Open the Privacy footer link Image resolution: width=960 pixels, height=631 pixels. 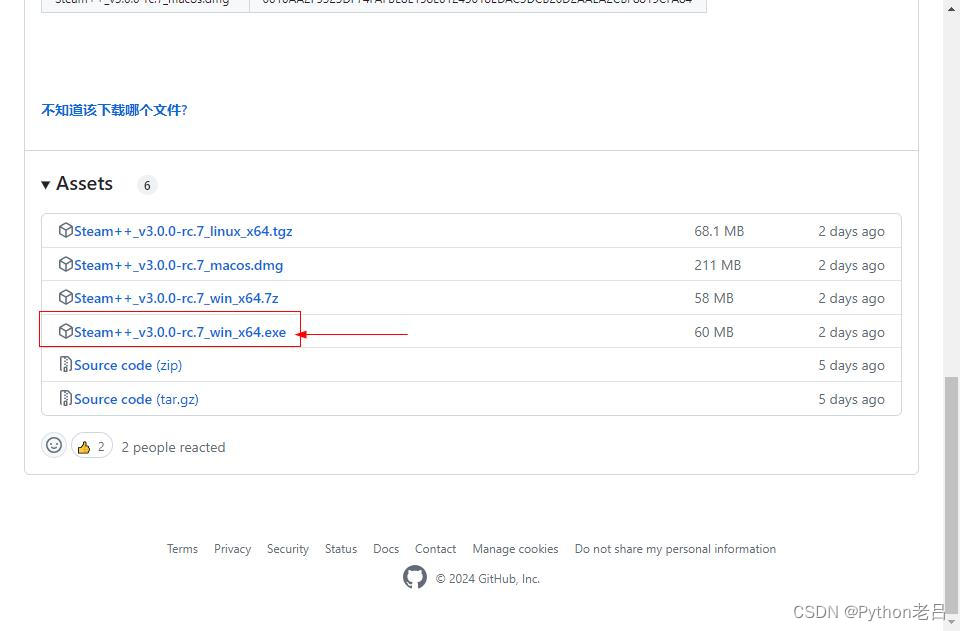pyautogui.click(x=233, y=549)
